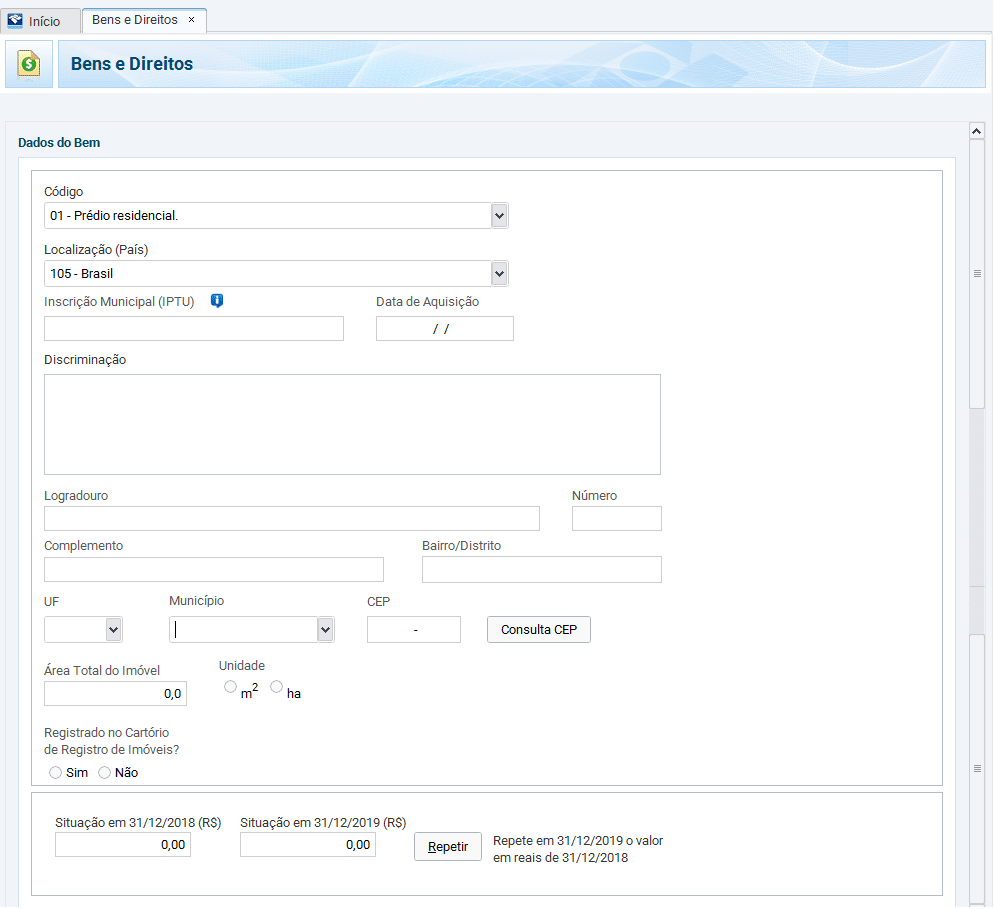Image resolution: width=995 pixels, height=909 pixels.
Task: Close the Bens e Direitos tab
Action: [x=192, y=20]
